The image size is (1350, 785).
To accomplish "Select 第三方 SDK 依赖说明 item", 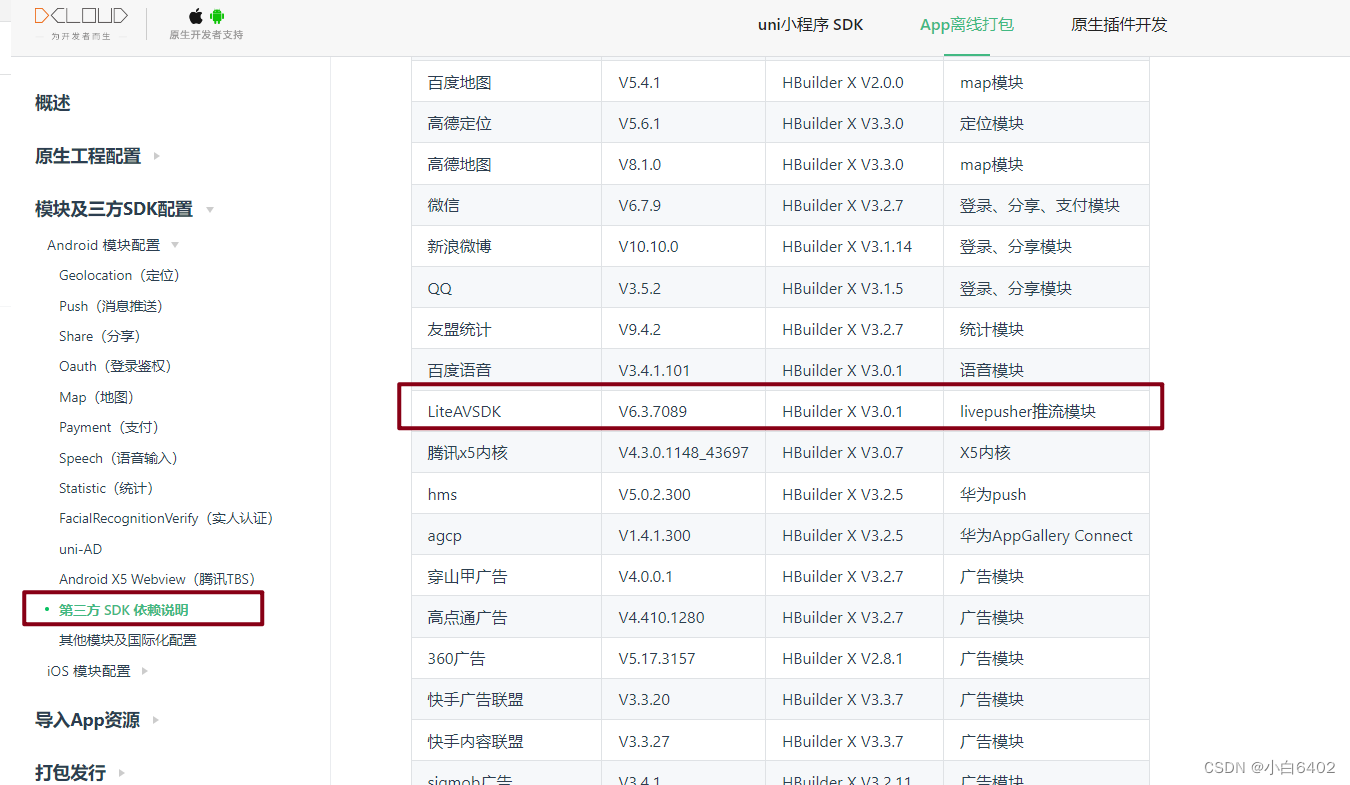I will coord(123,610).
